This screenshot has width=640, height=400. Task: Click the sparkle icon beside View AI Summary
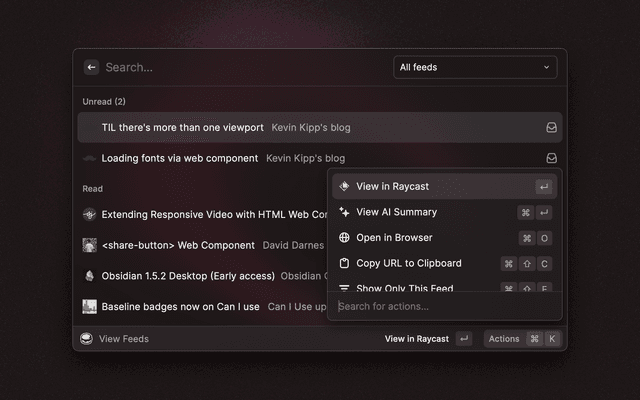(344, 212)
